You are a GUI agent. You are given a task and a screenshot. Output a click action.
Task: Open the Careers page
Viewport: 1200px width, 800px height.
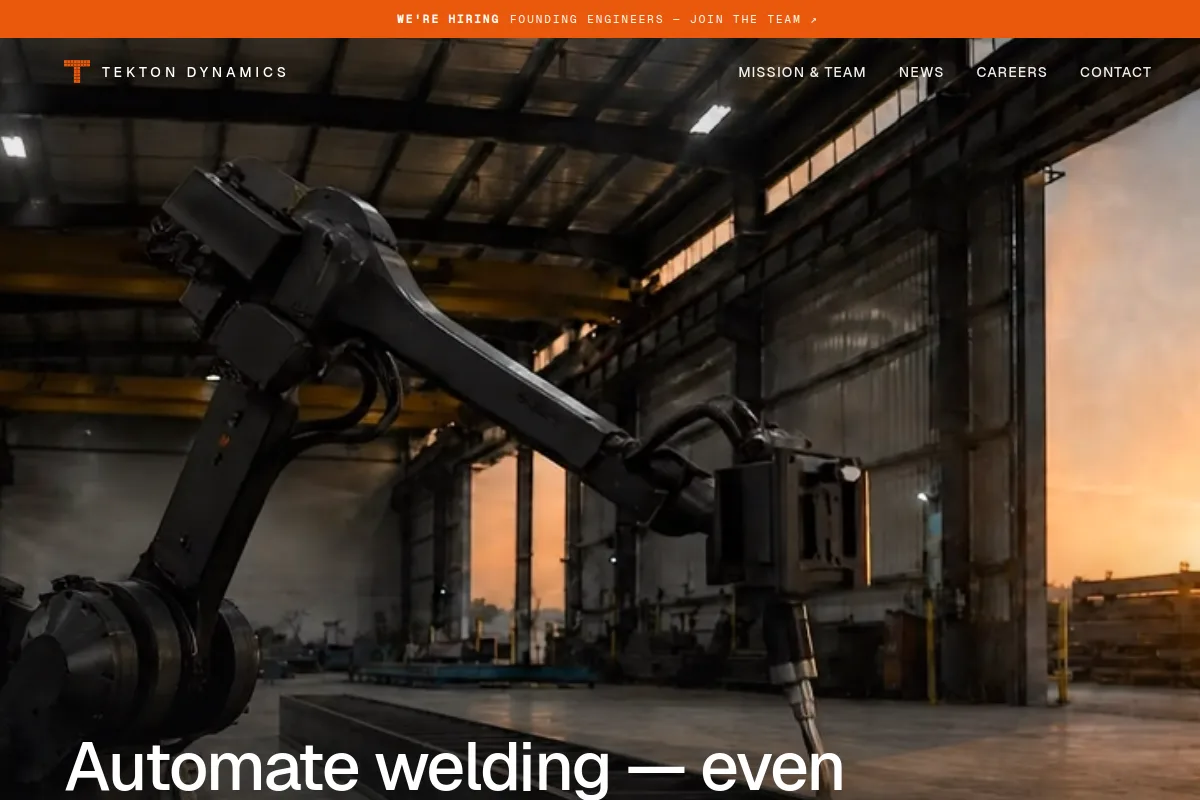1012,72
